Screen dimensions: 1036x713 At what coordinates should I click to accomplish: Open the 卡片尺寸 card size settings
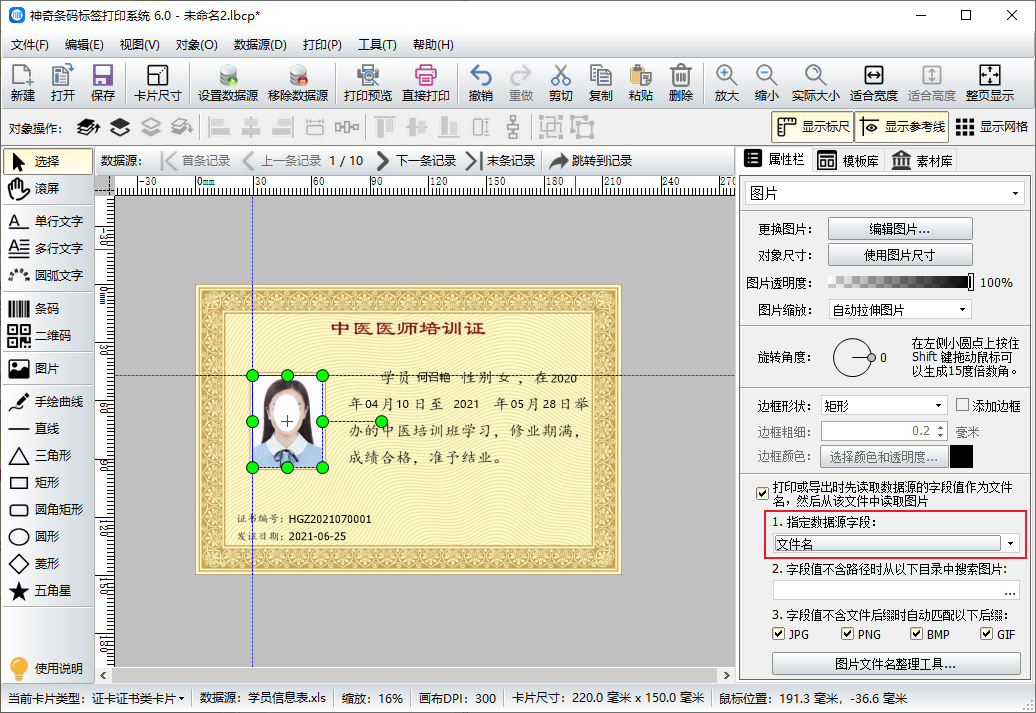tap(157, 83)
